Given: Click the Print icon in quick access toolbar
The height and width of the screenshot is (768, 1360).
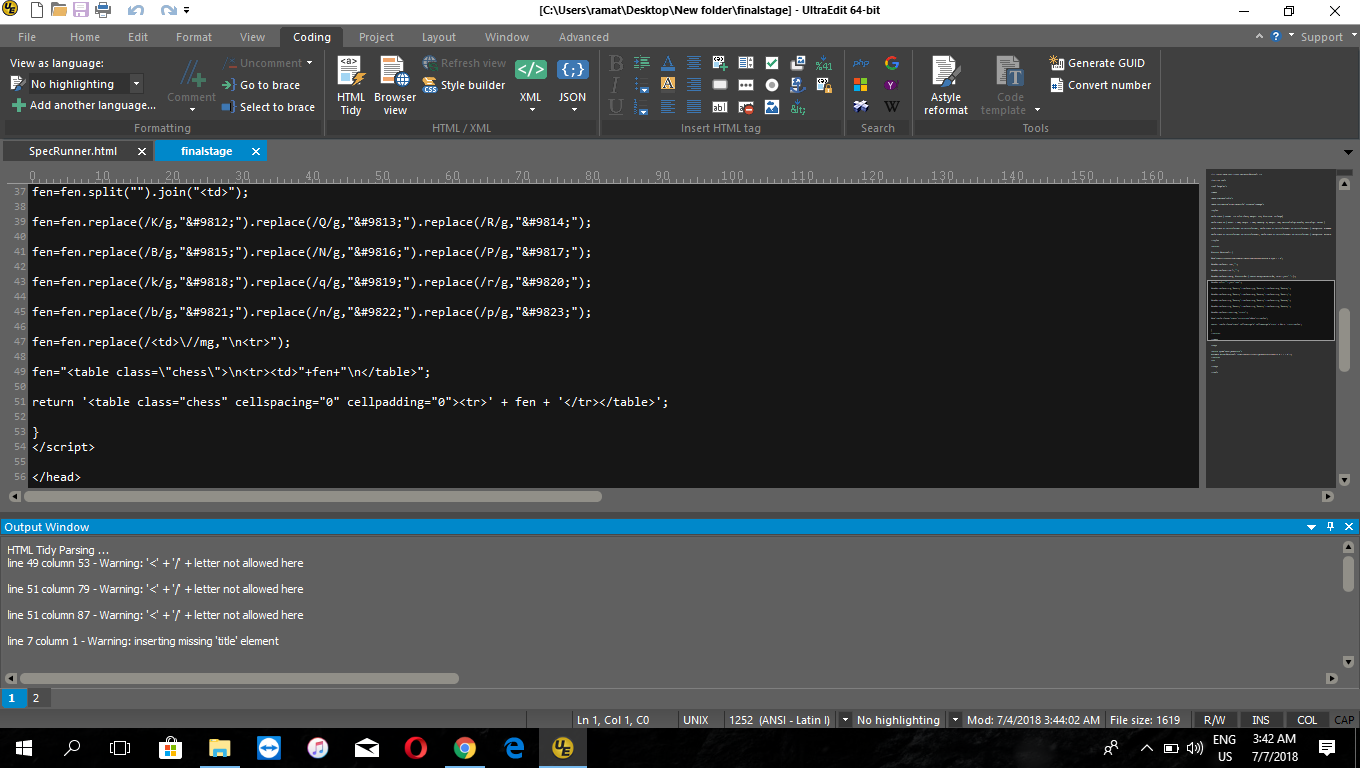Looking at the screenshot, I should pos(103,10).
